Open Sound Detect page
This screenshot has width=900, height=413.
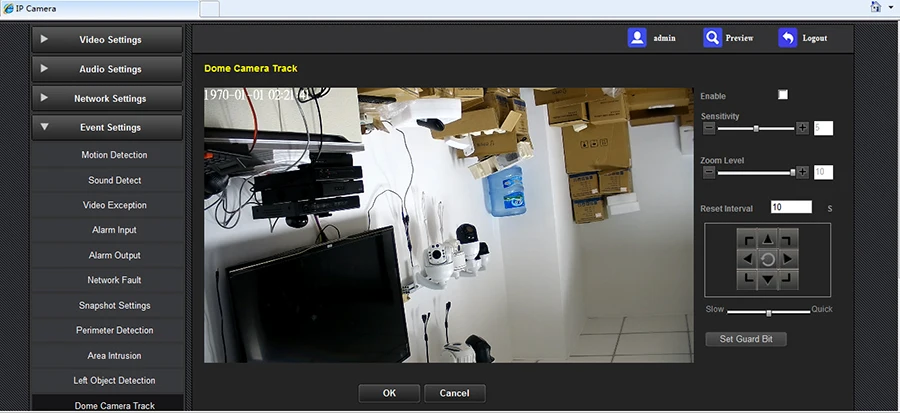108,180
